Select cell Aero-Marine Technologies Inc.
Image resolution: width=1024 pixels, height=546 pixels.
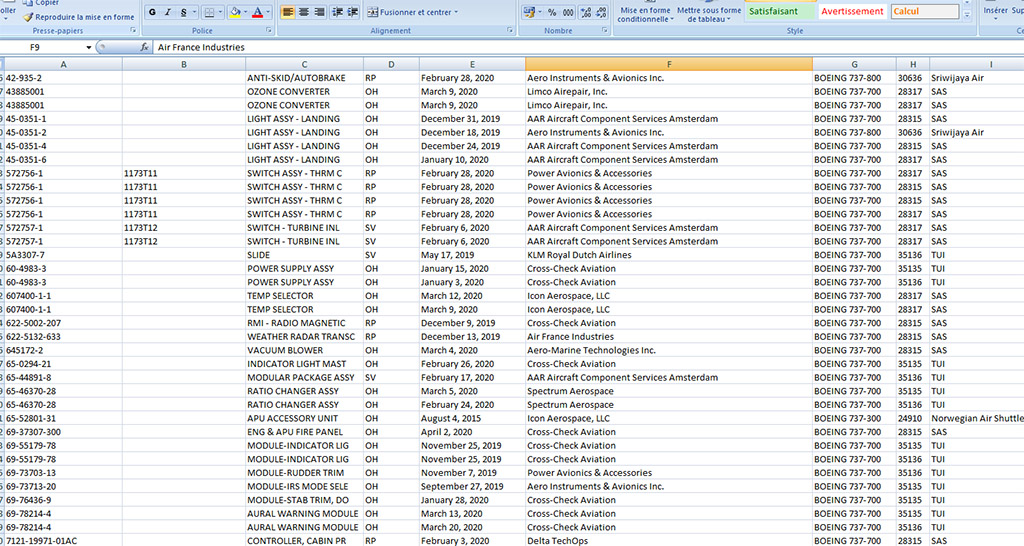[x=669, y=350]
